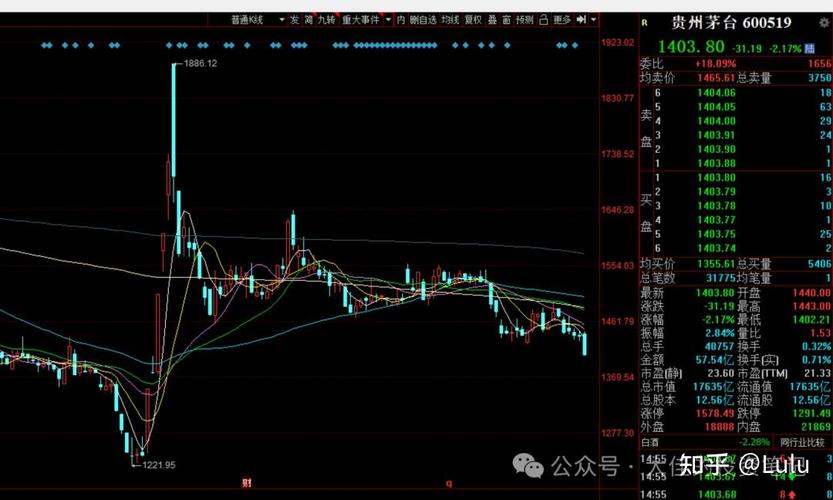This screenshot has width=833, height=500.
Task: Click the 1221.95 low price label on chart
Action: click(159, 465)
